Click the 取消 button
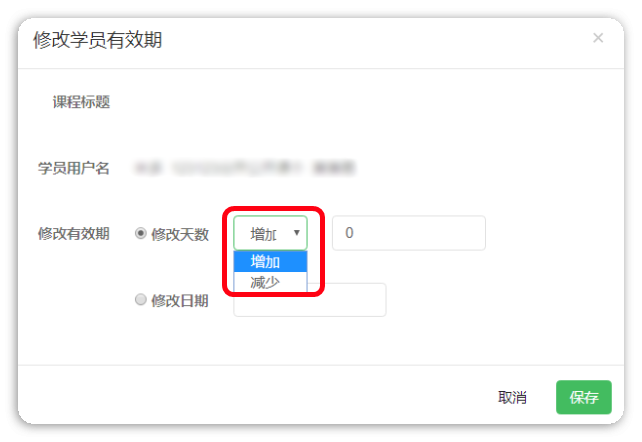642x442 pixels. (512, 397)
